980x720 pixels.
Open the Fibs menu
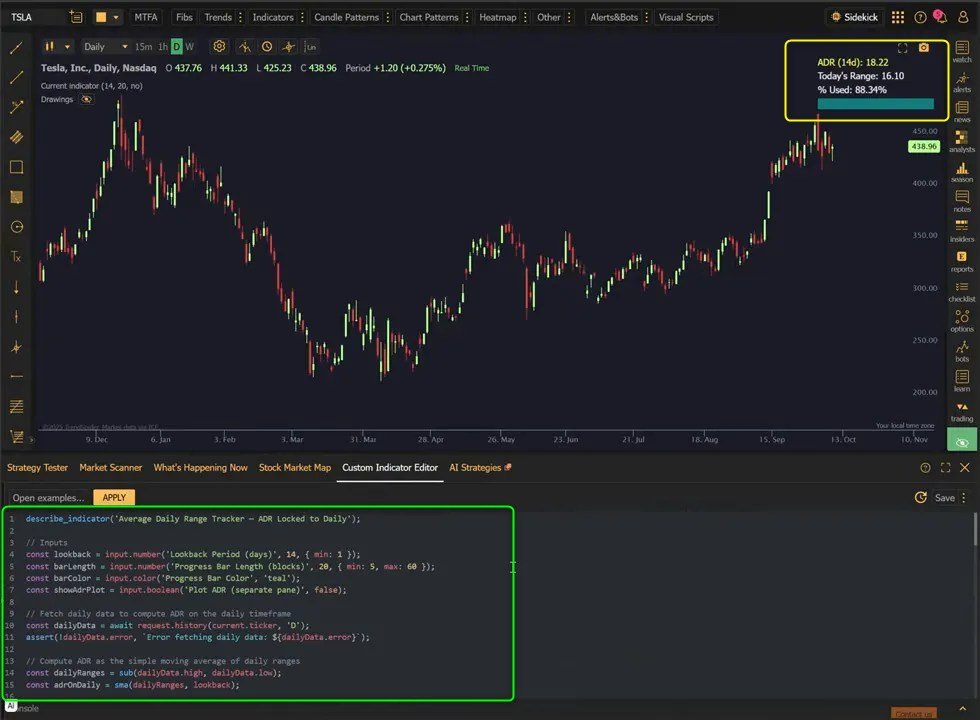click(184, 18)
